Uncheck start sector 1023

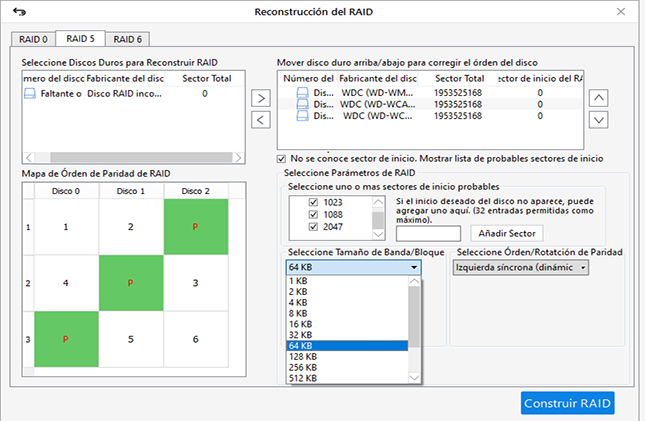(313, 202)
